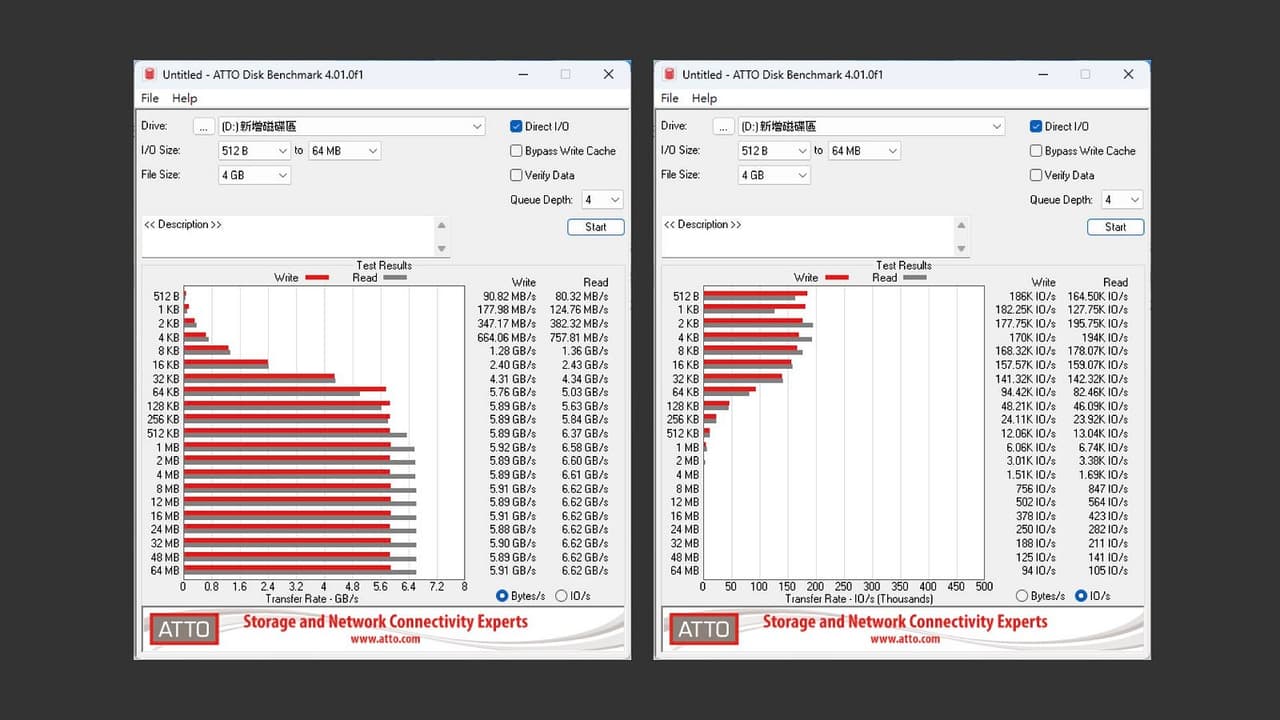1280x720 pixels.
Task: Disable Direct I/O in left window
Action: point(516,126)
